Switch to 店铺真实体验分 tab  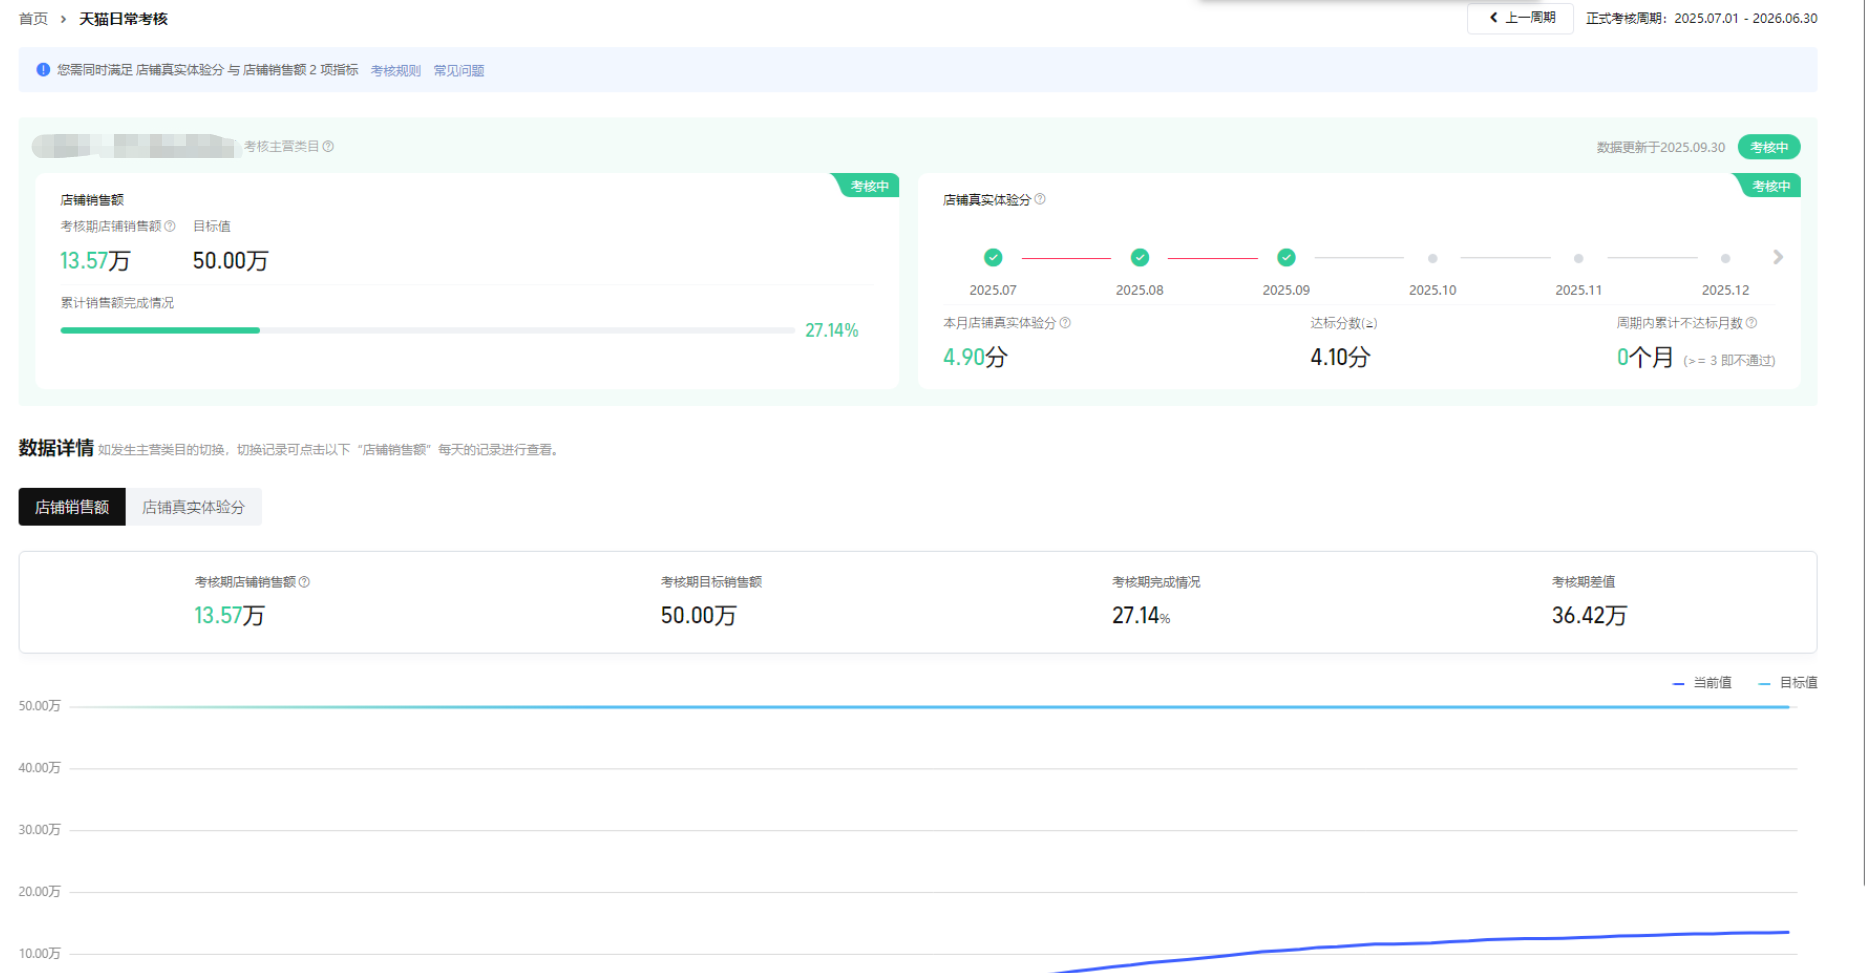193,507
